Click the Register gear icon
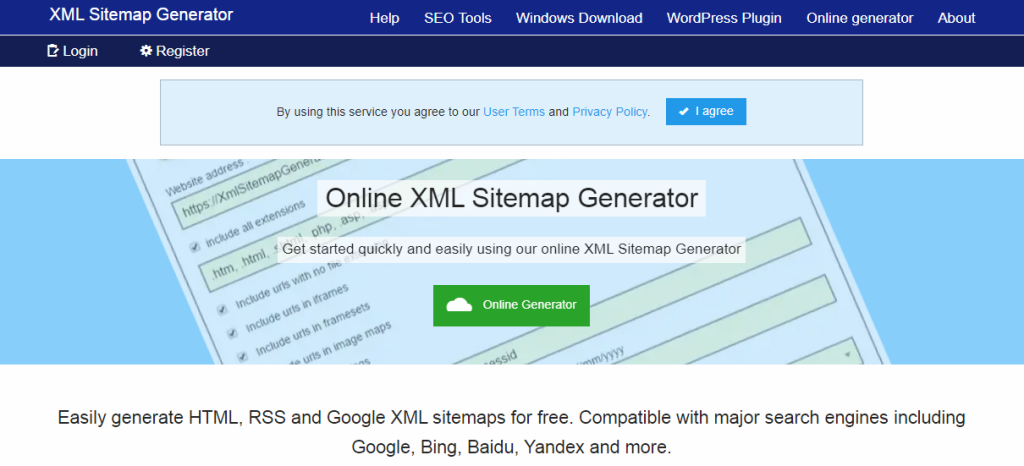 pyautogui.click(x=146, y=51)
